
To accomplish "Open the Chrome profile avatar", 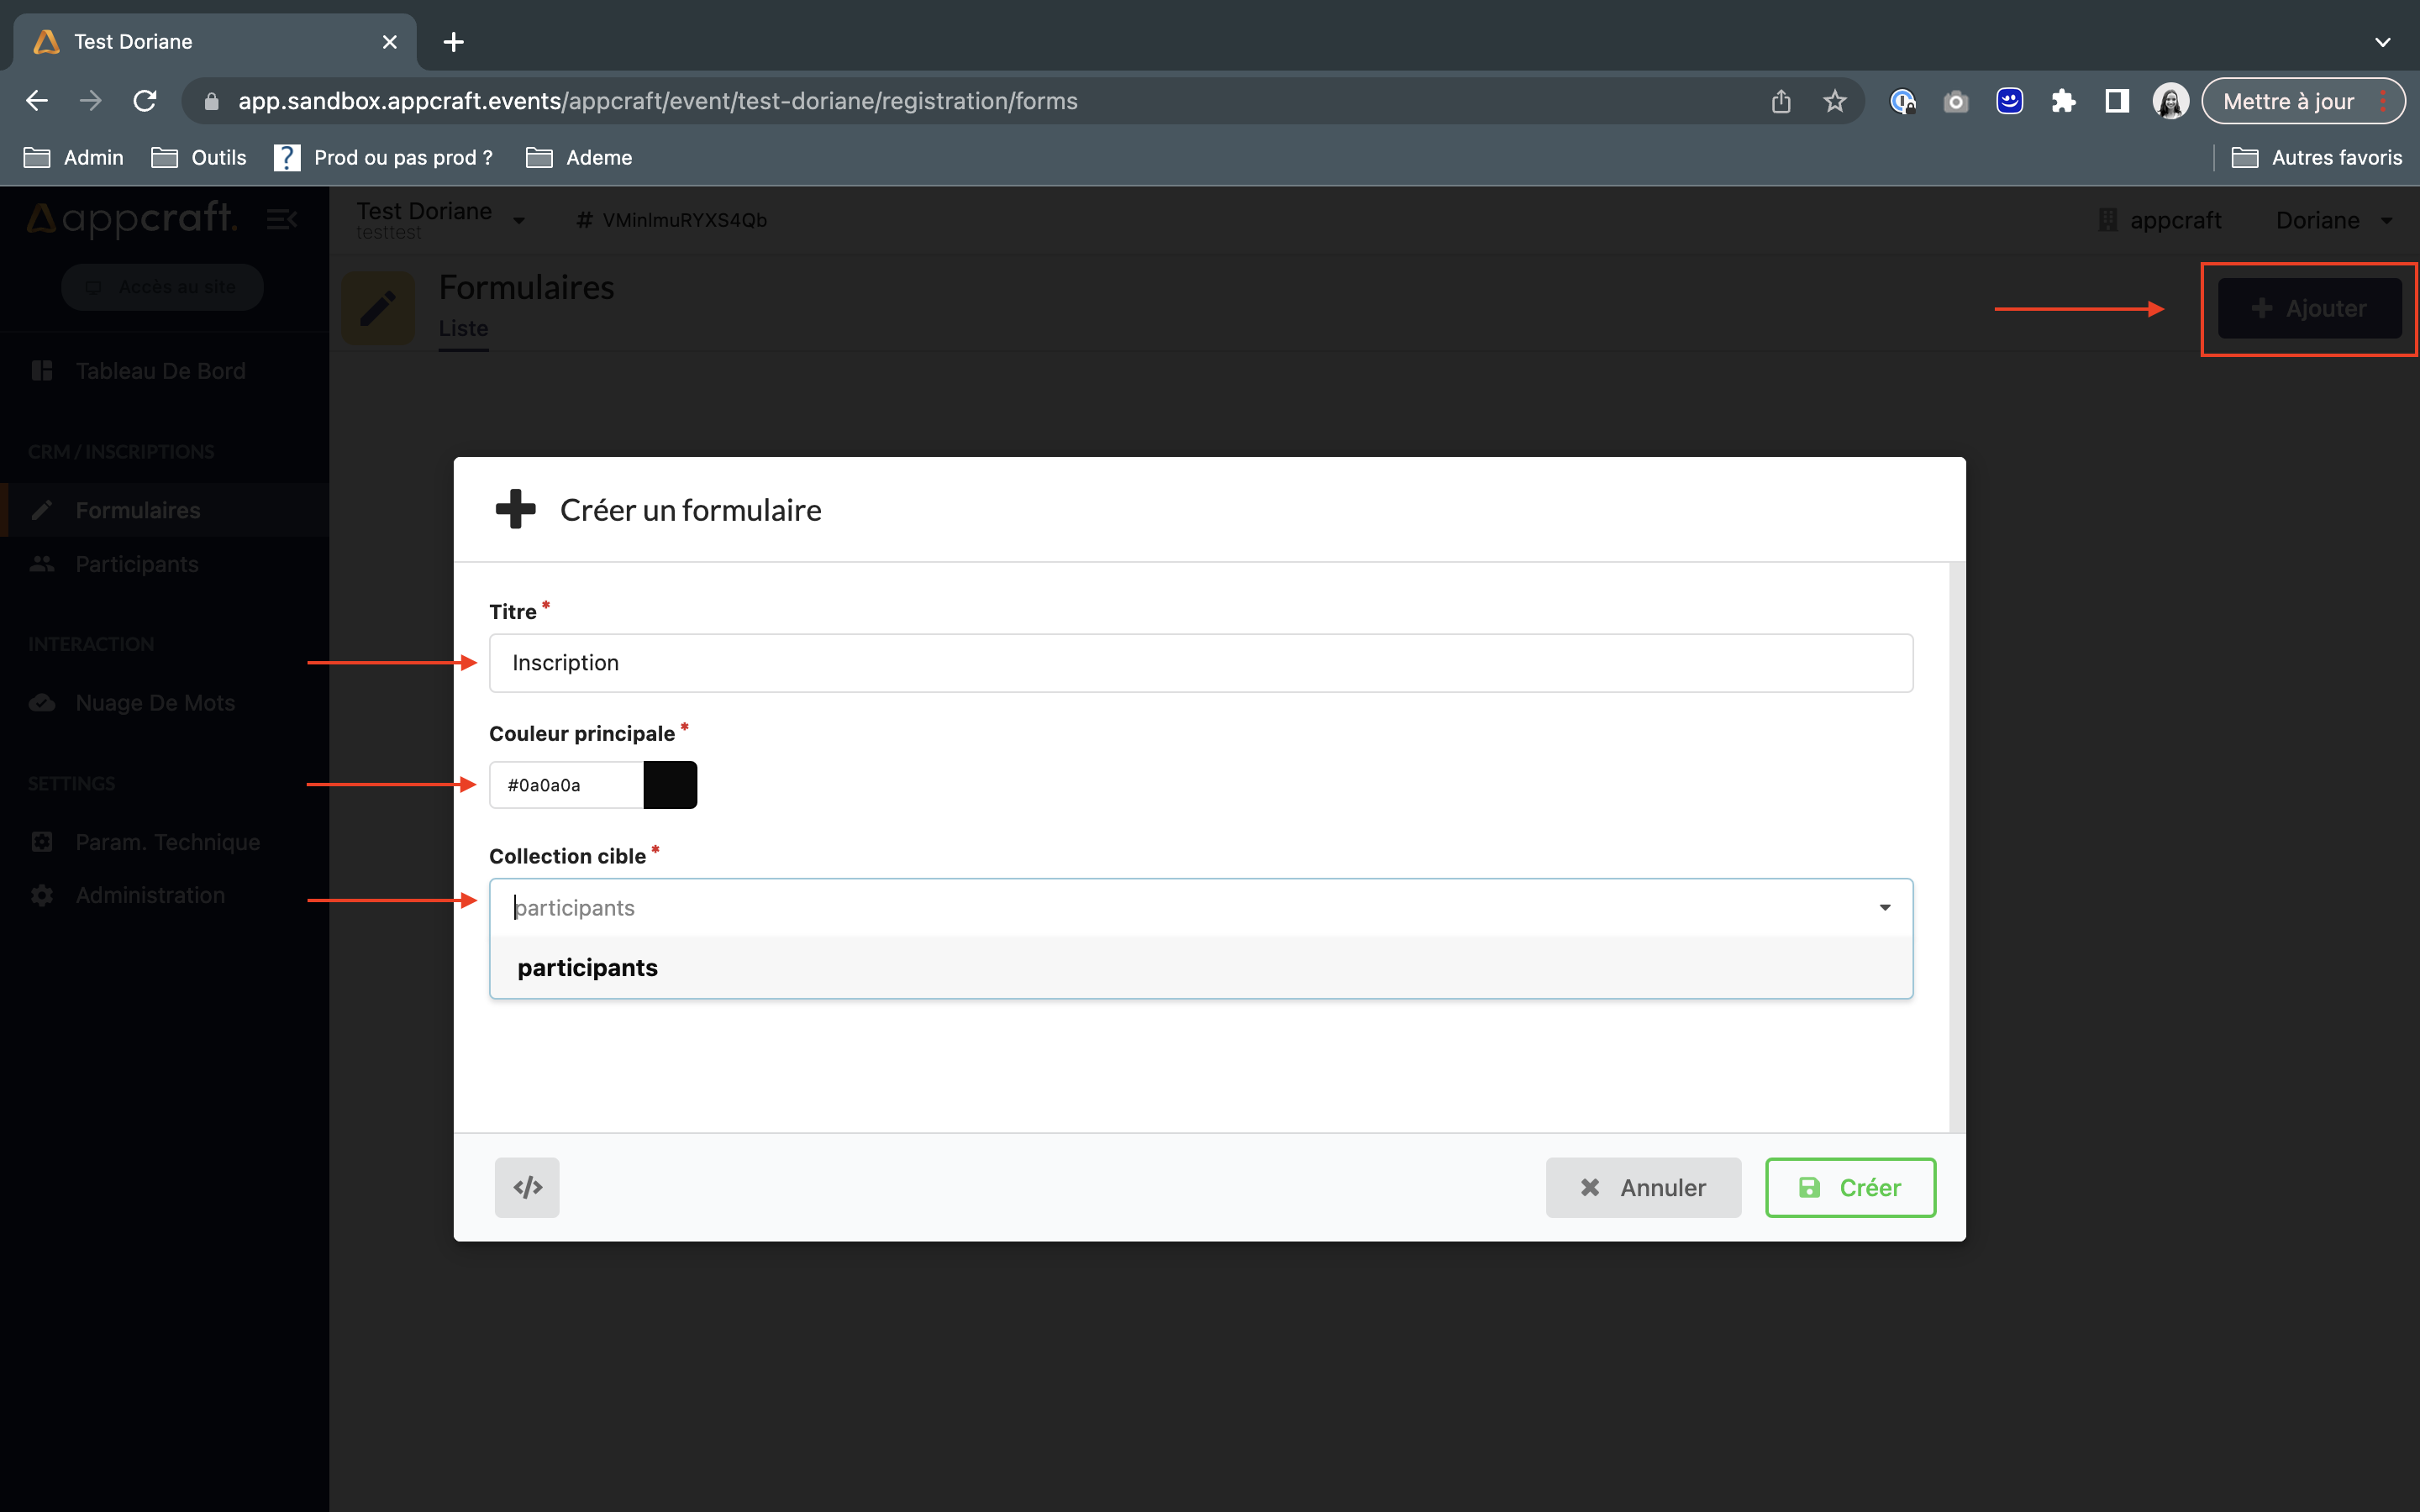I will coord(2170,101).
